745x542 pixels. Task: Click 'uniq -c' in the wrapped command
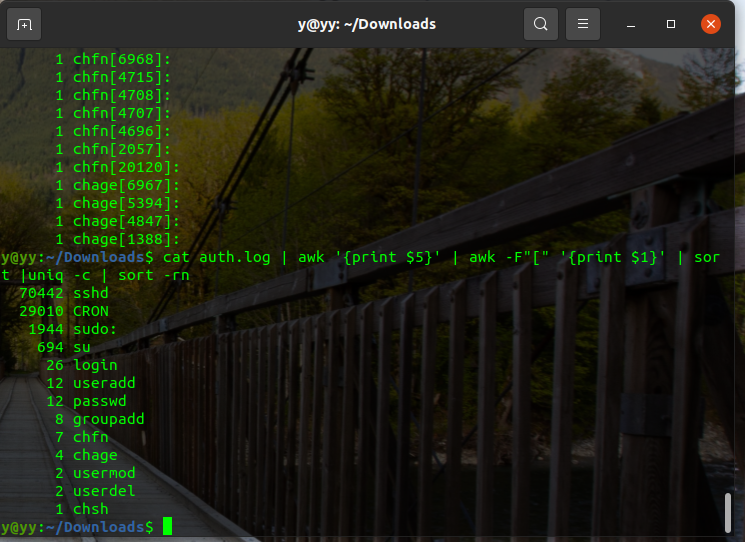59,276
